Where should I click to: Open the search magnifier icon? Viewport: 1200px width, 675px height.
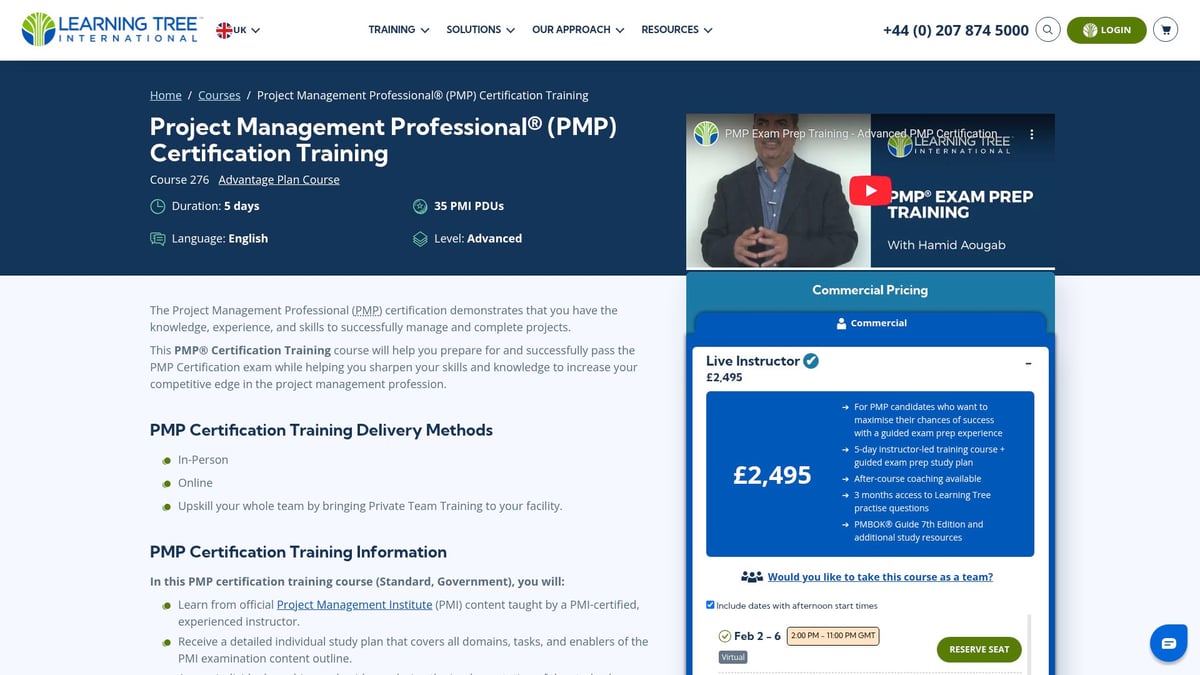point(1047,30)
